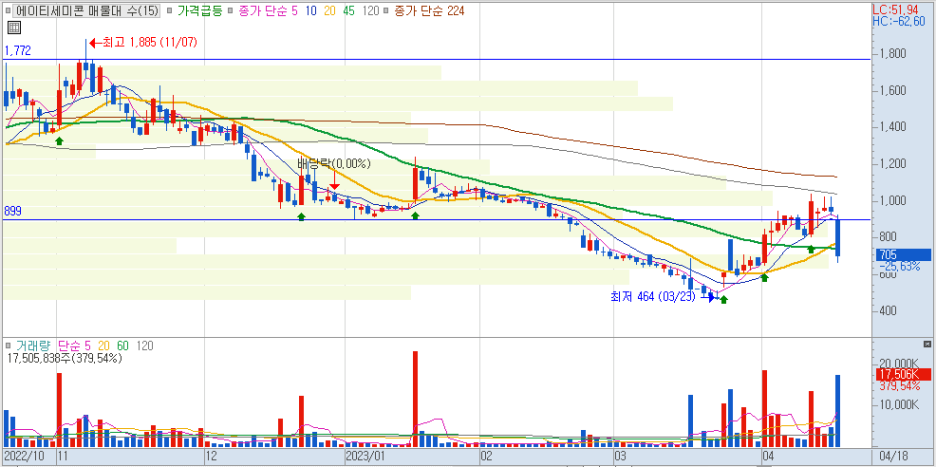Select the blue 10-period moving average label
936x467 pixels.
pyautogui.click(x=311, y=11)
